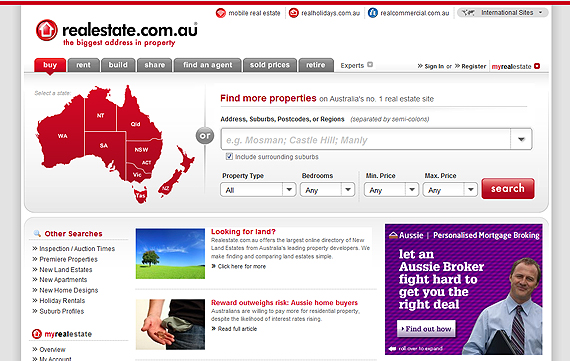Open the sold prices tab
Screen dimensions: 570x361
(270, 65)
